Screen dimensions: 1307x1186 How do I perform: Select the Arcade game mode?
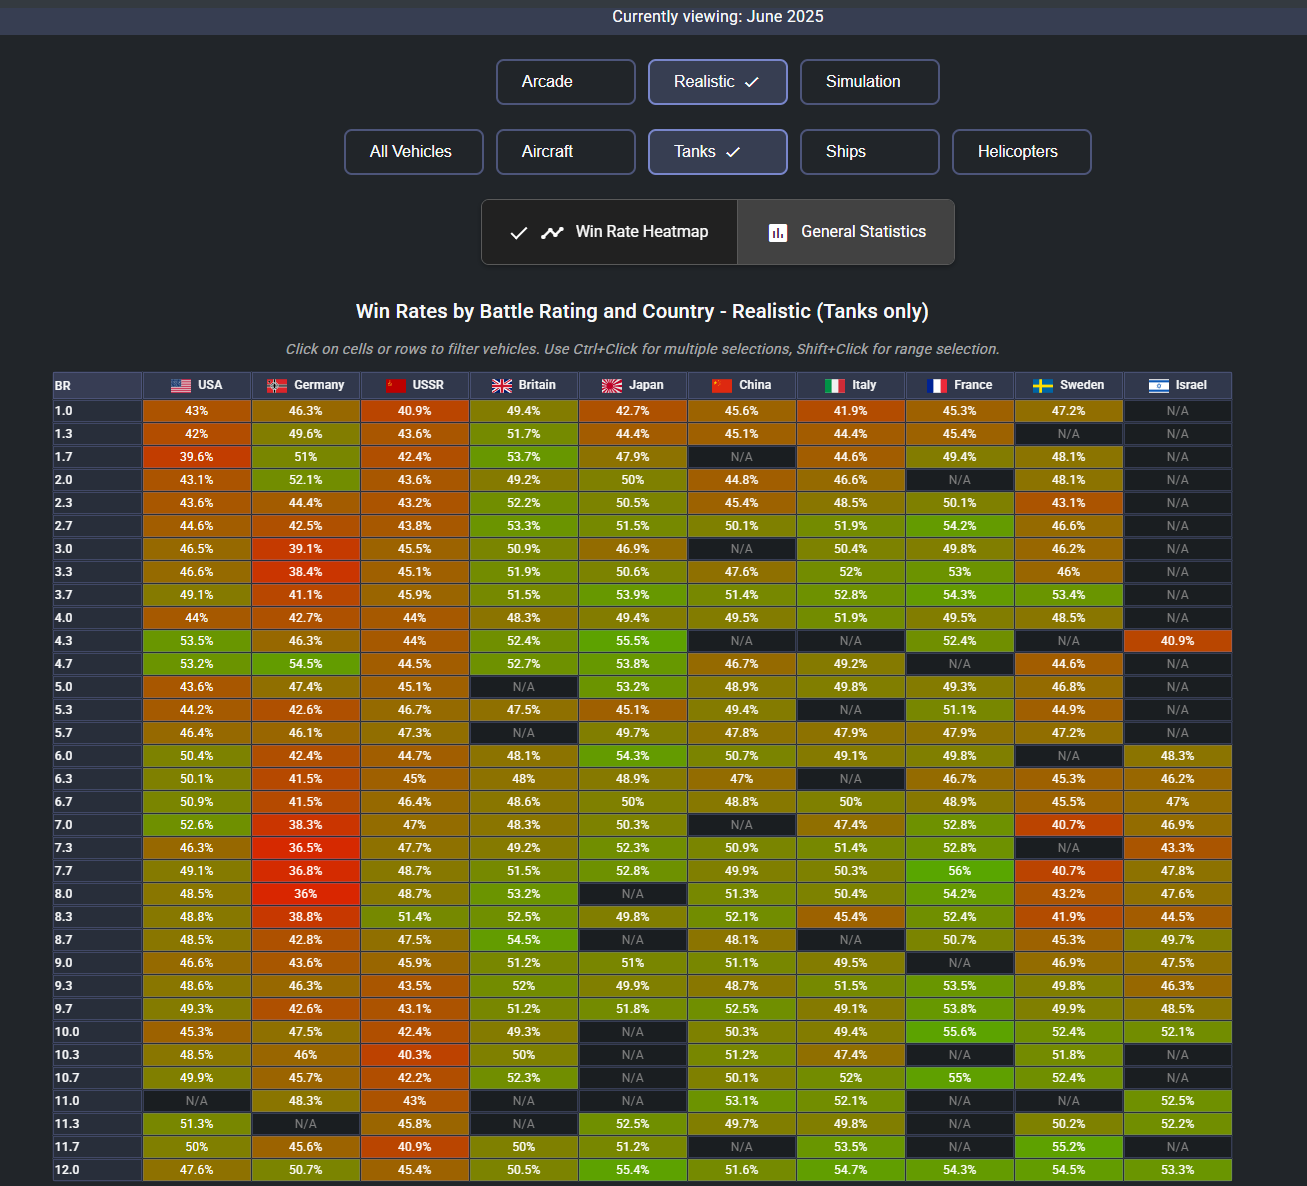(566, 82)
